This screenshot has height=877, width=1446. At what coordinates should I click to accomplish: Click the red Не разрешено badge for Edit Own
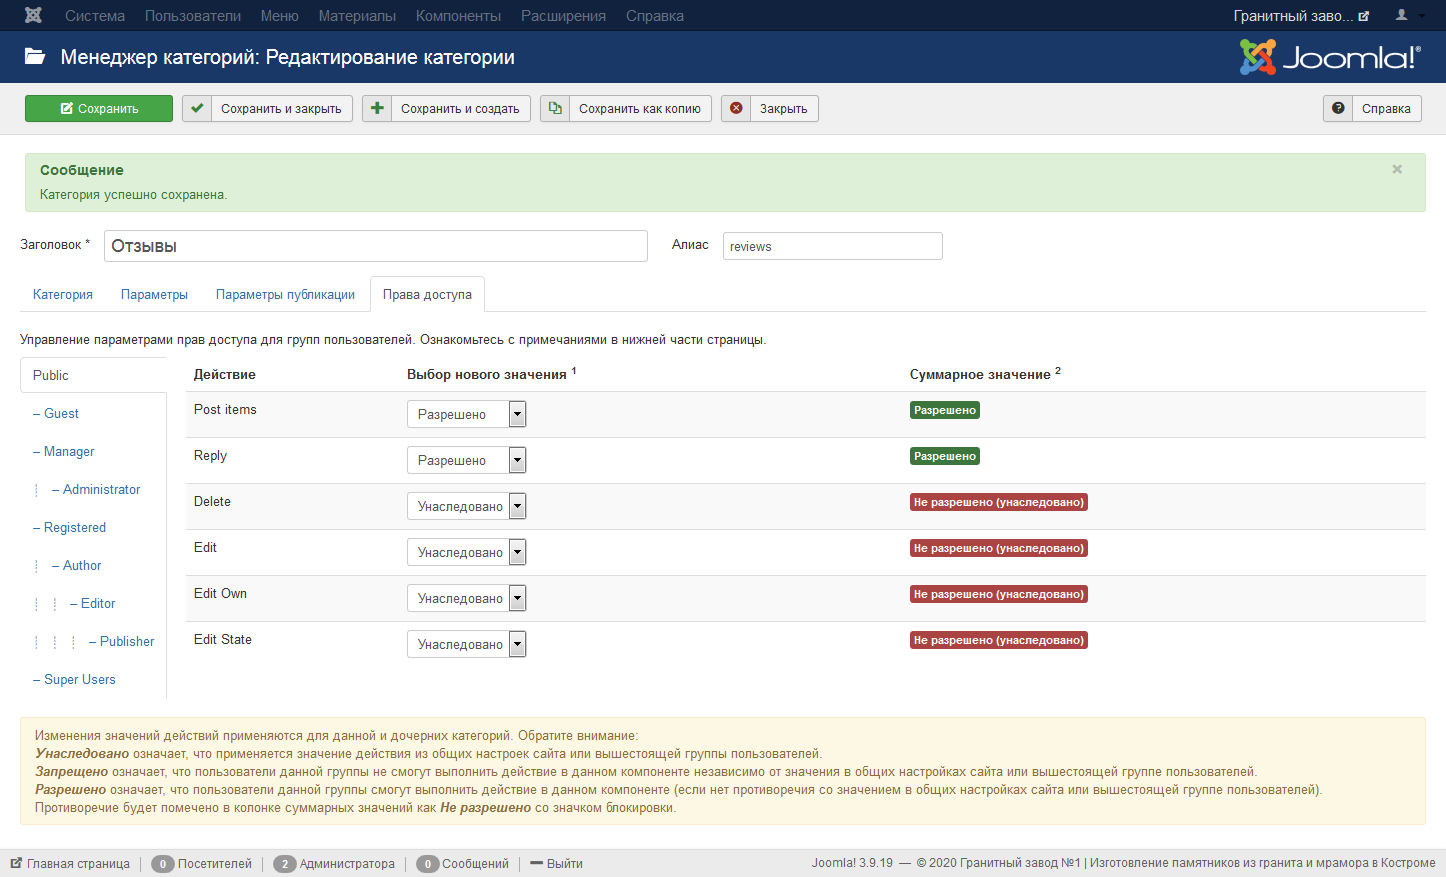click(999, 594)
